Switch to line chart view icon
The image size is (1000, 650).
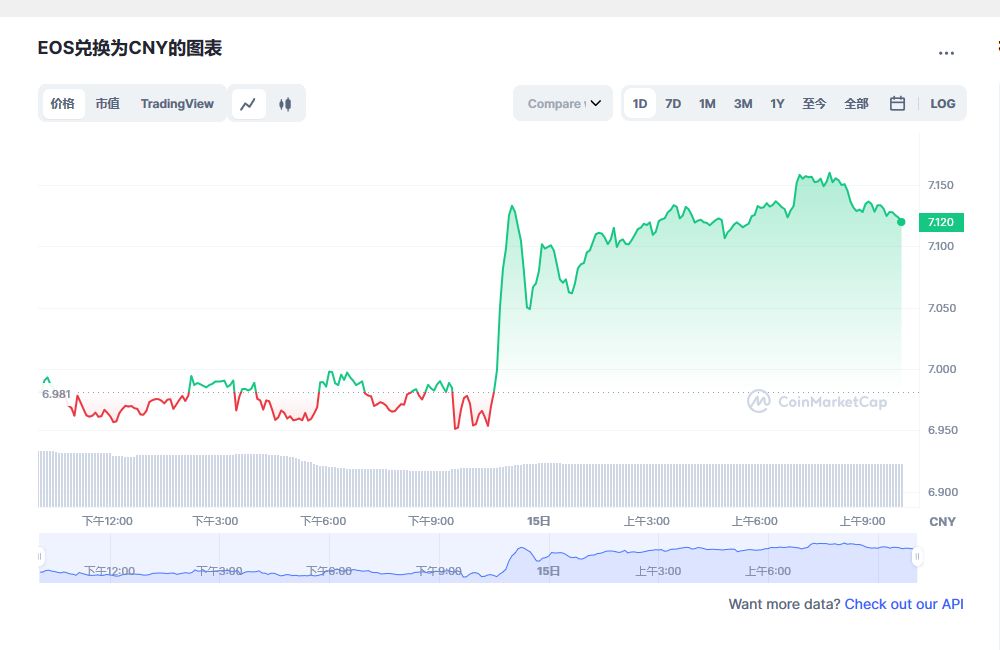pyautogui.click(x=248, y=103)
